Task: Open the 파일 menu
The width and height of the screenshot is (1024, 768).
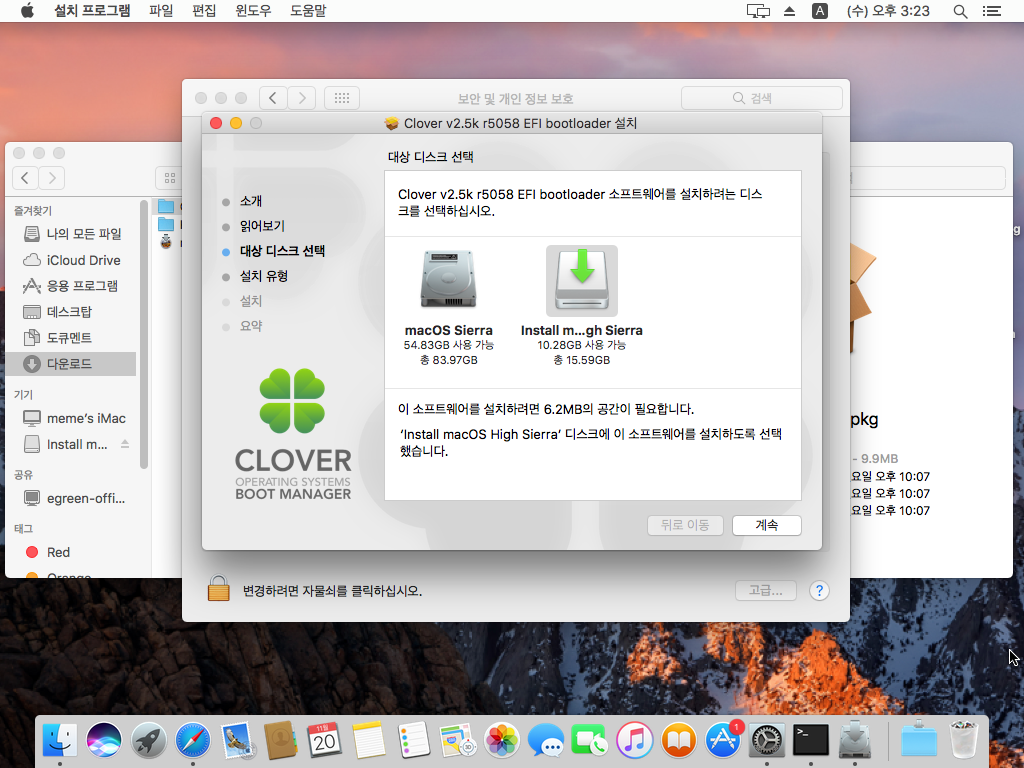Action: click(161, 10)
